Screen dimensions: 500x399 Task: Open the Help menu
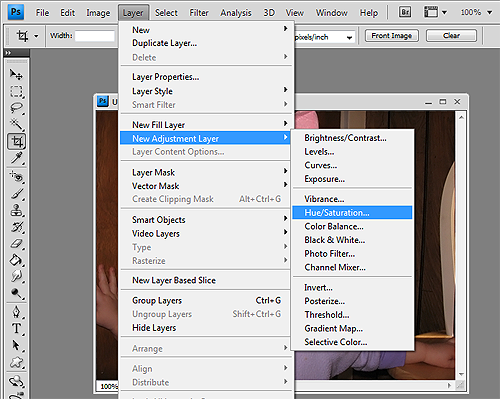click(x=369, y=13)
